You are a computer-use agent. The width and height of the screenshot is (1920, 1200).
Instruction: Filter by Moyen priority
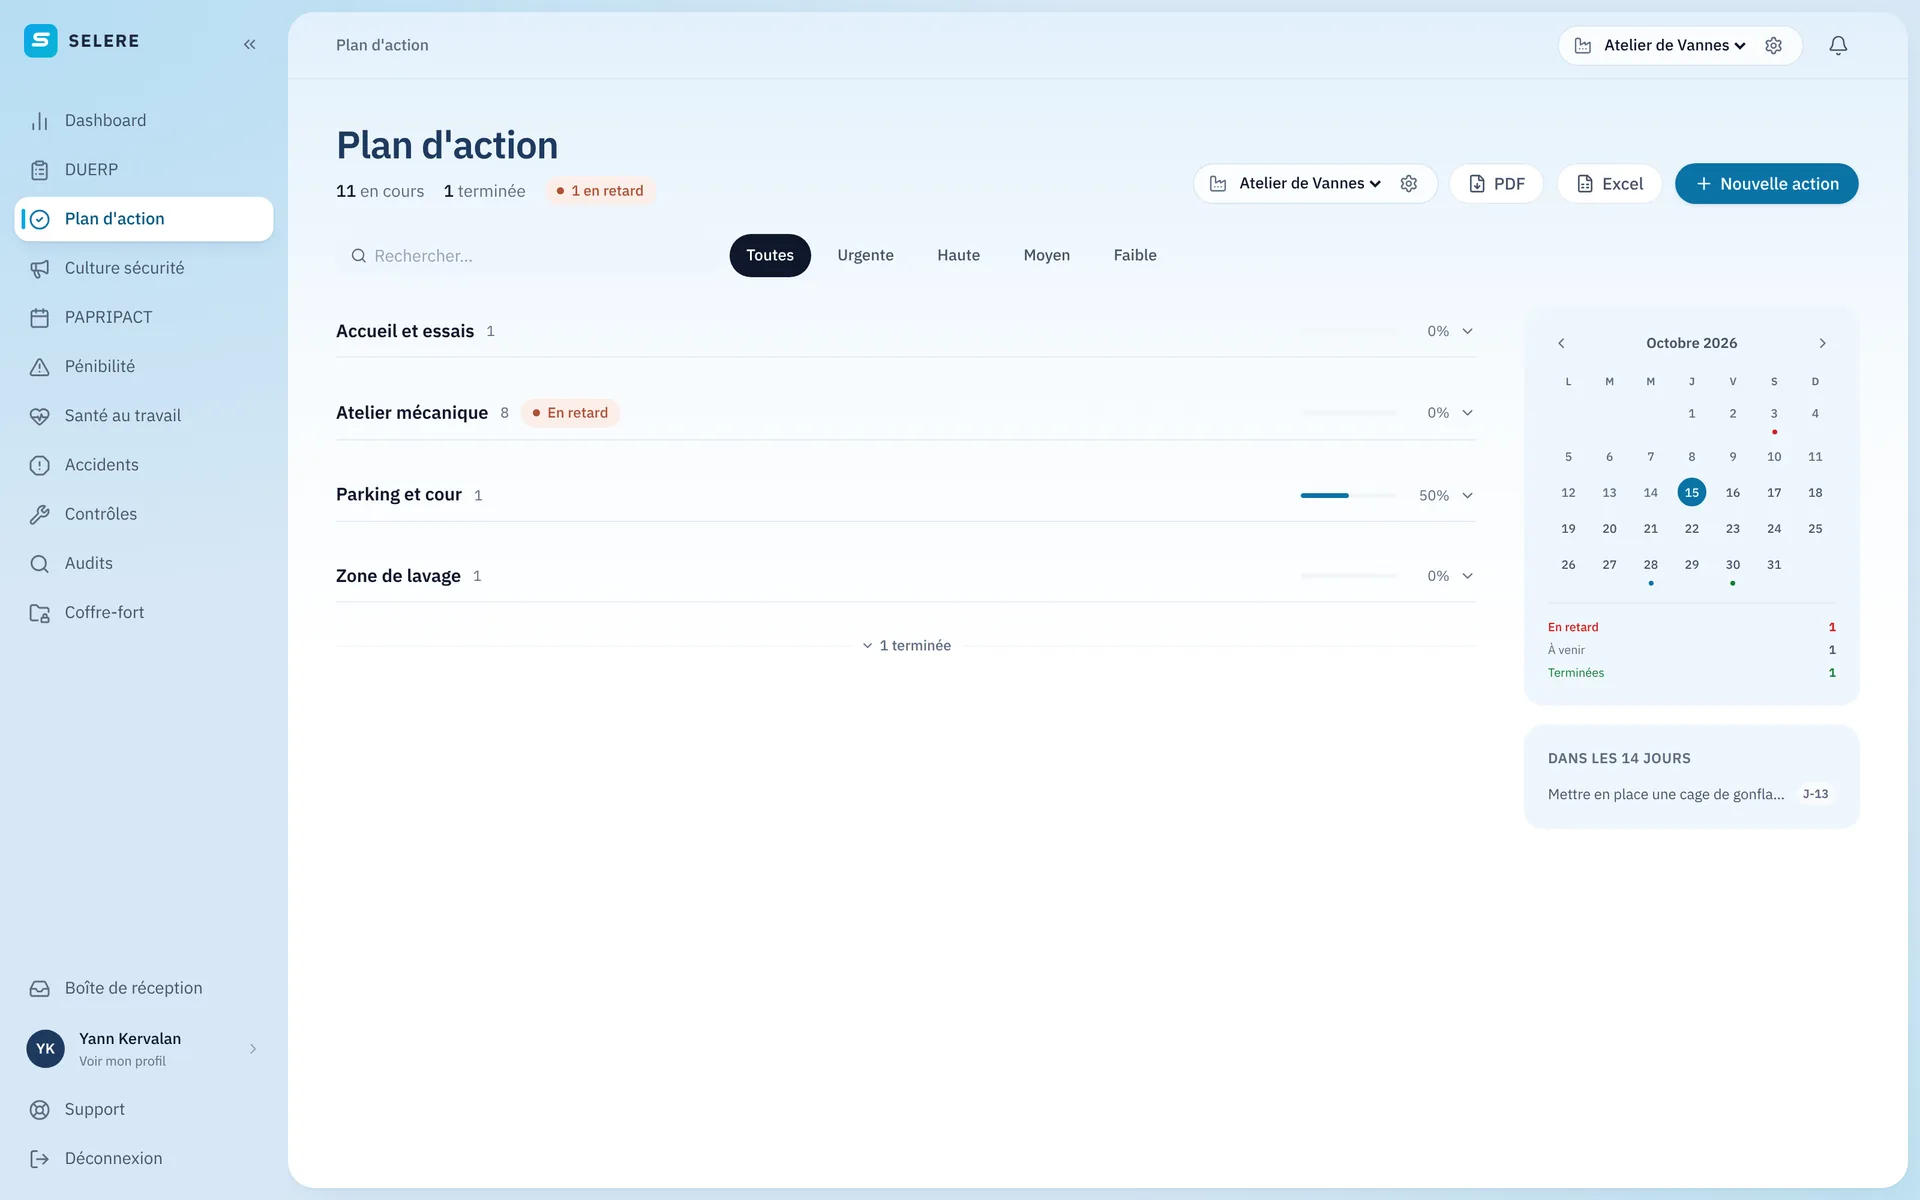(1047, 255)
